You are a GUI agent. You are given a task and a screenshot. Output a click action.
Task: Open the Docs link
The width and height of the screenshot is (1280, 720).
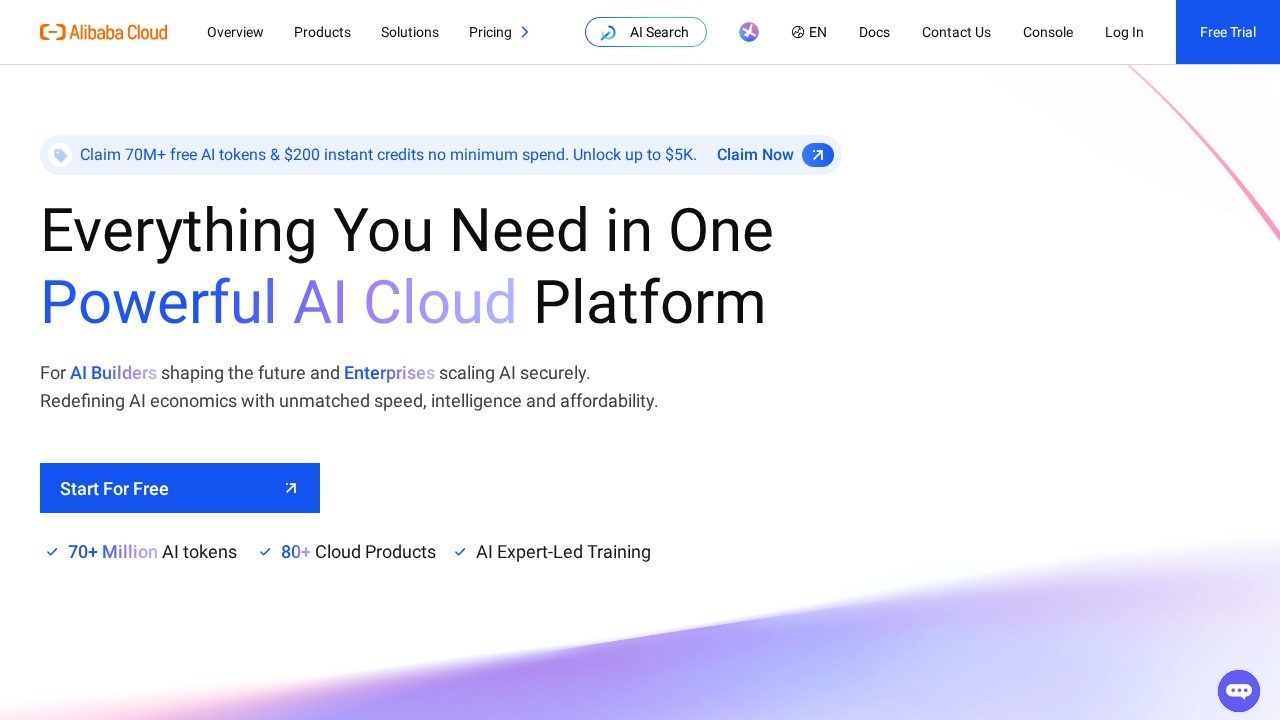point(874,32)
